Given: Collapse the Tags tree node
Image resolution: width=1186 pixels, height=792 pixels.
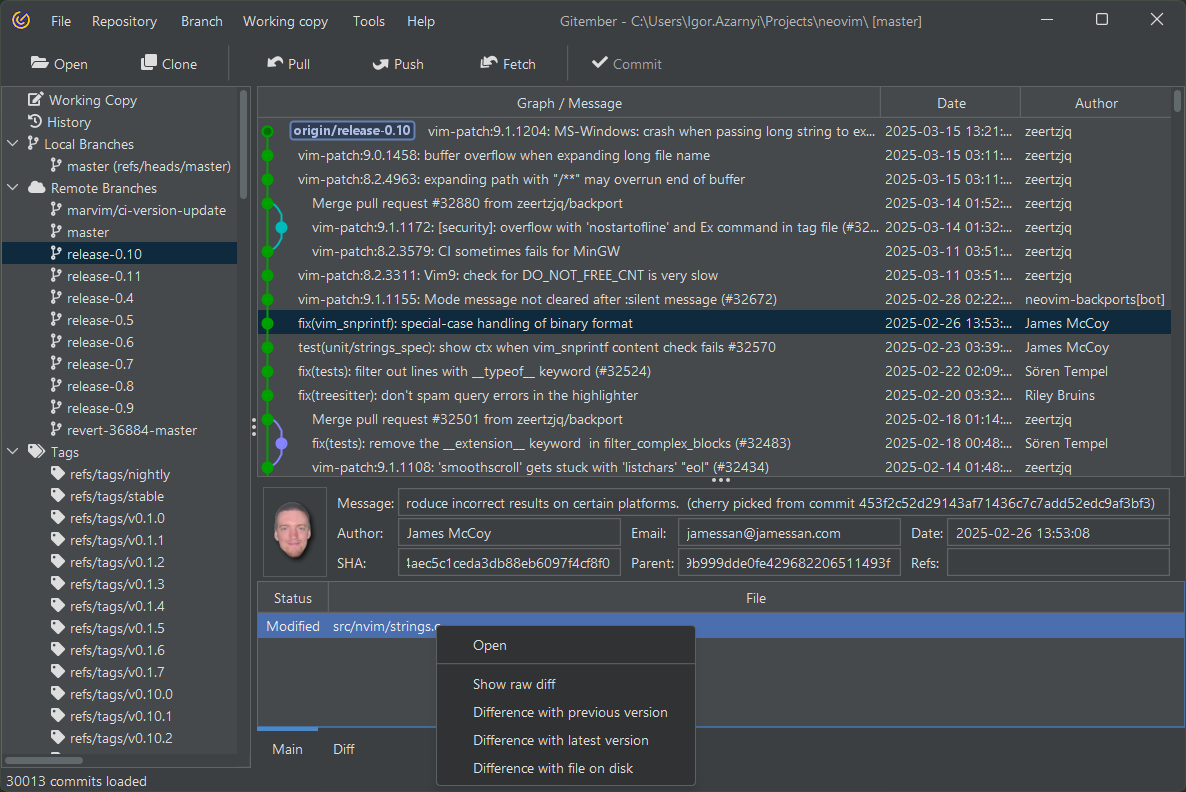Looking at the screenshot, I should pos(13,452).
